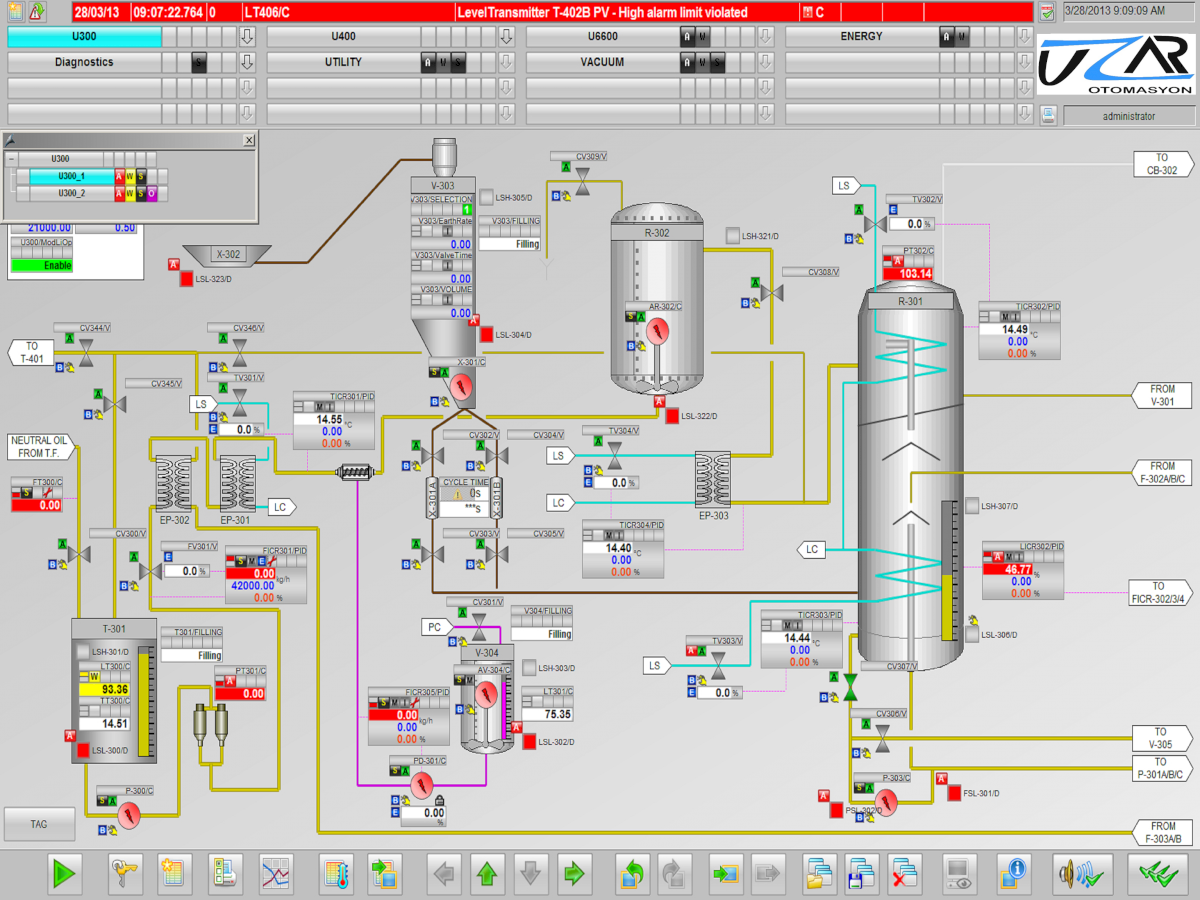This screenshot has width=1200, height=900.
Task: Click the TAG button
Action: click(x=39, y=824)
